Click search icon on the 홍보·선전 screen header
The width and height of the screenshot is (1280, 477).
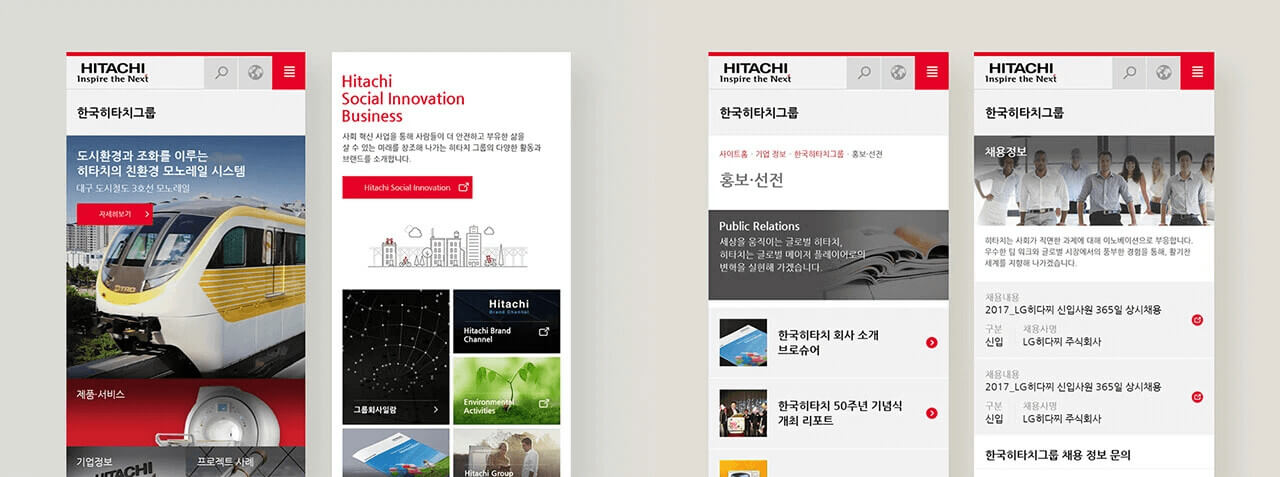pos(864,72)
